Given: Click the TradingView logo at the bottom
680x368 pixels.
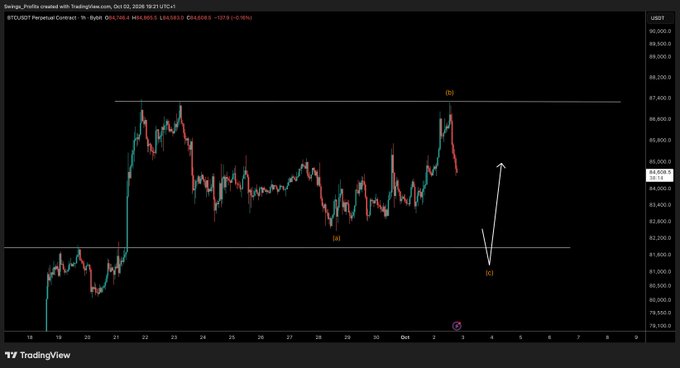Looking at the screenshot, I should pyautogui.click(x=38, y=355).
